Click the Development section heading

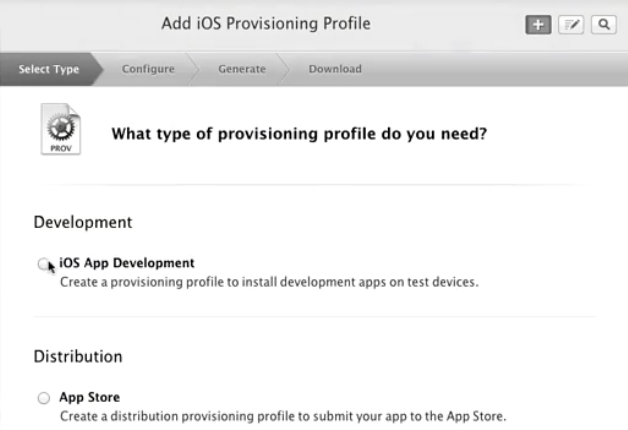click(x=83, y=222)
